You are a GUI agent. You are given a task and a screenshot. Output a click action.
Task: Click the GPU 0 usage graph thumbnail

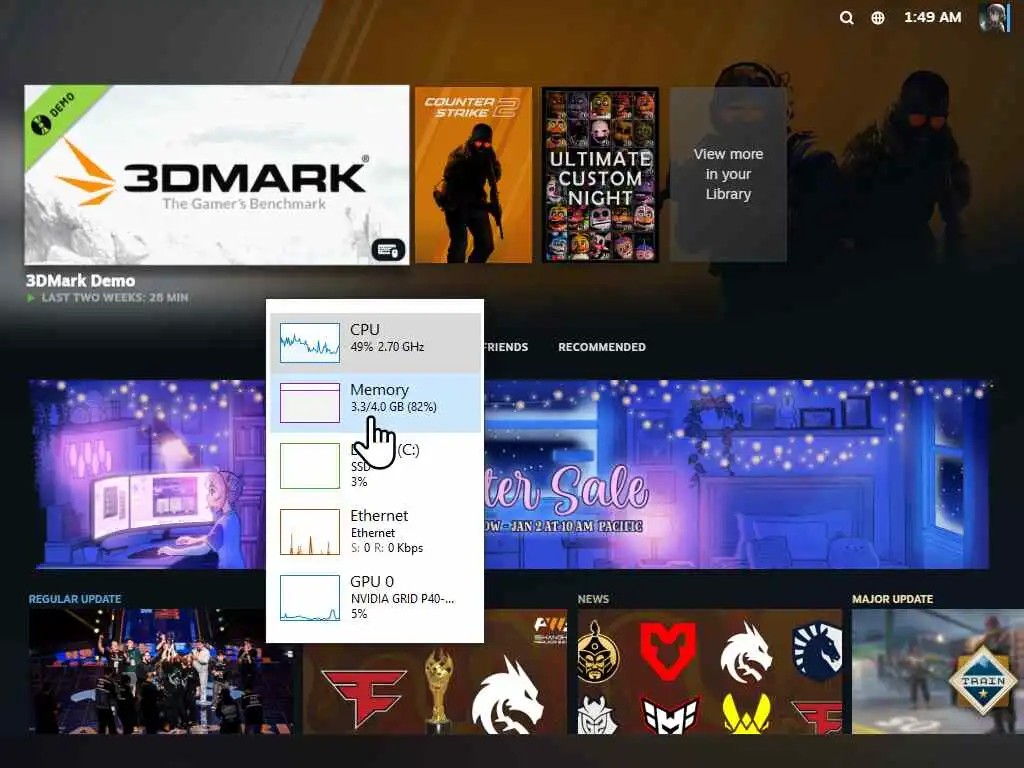pos(310,598)
